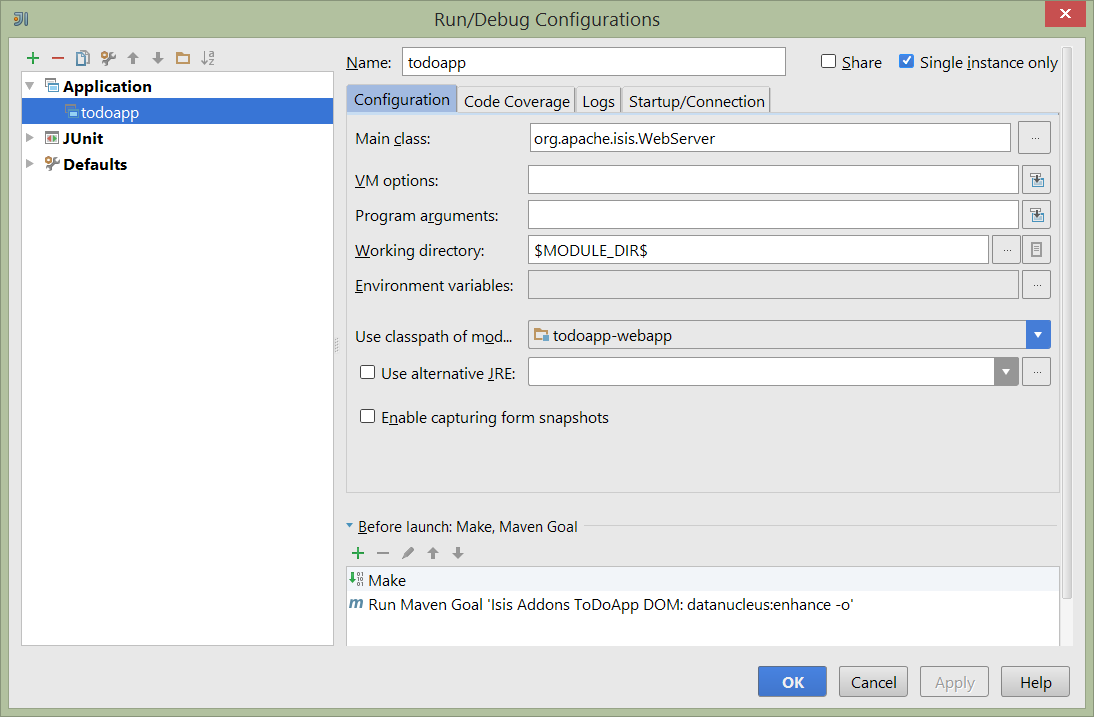Screen dimensions: 1094x717
Task: Open the Startup/Connection tab
Action: 696,101
